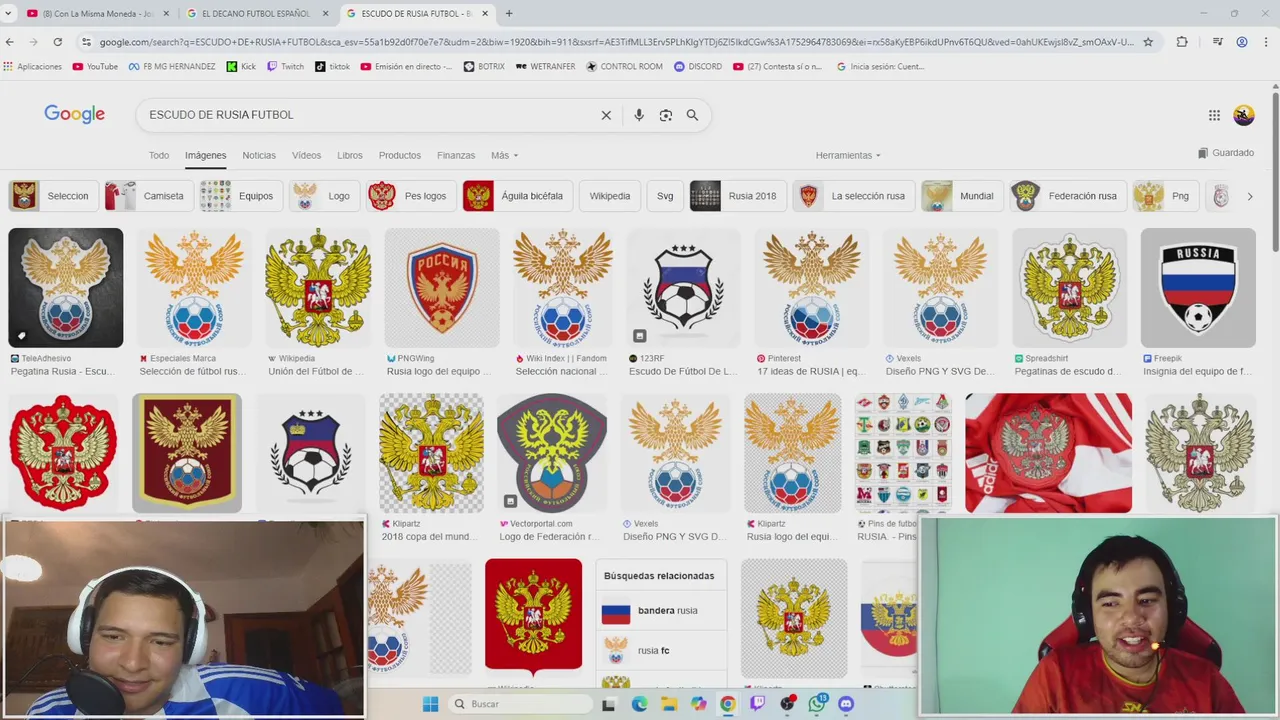Open the YouTube bookmark

click(95, 67)
